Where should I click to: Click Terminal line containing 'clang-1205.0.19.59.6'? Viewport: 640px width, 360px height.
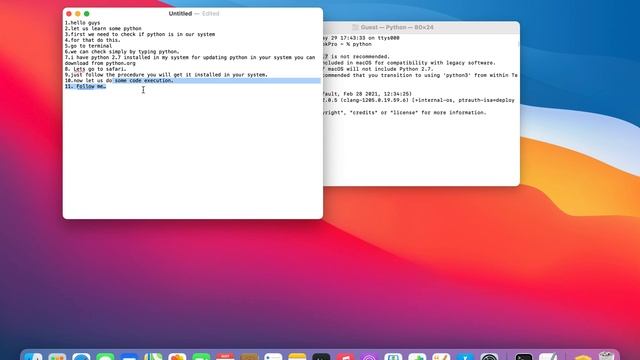pos(419,100)
